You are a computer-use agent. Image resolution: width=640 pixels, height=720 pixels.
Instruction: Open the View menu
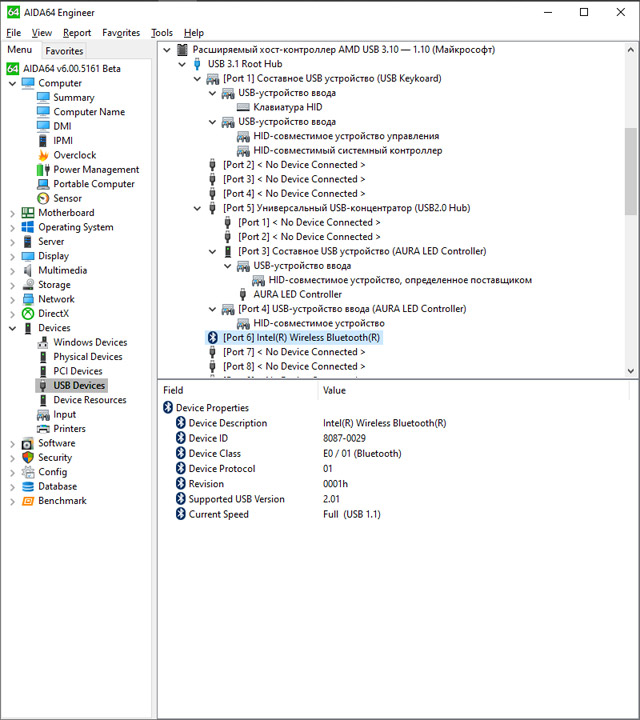click(x=42, y=33)
